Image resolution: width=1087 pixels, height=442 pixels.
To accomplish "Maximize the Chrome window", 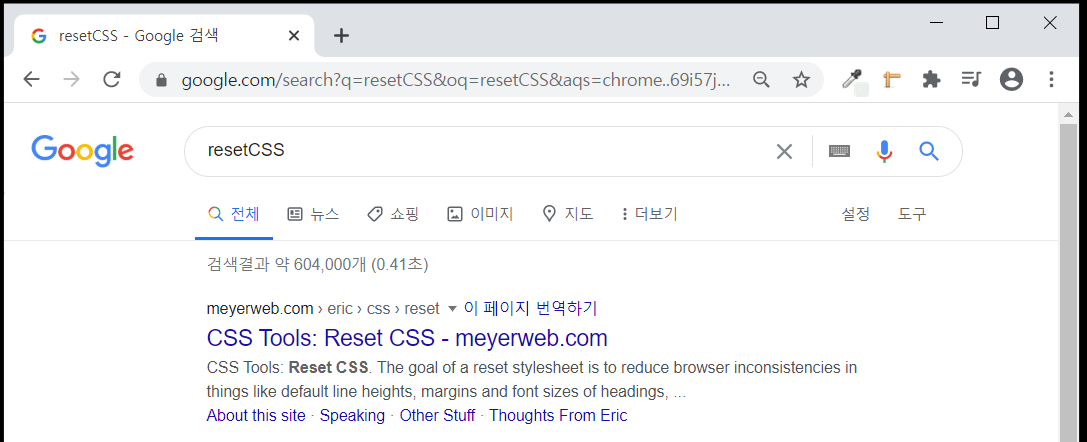I will click(992, 23).
